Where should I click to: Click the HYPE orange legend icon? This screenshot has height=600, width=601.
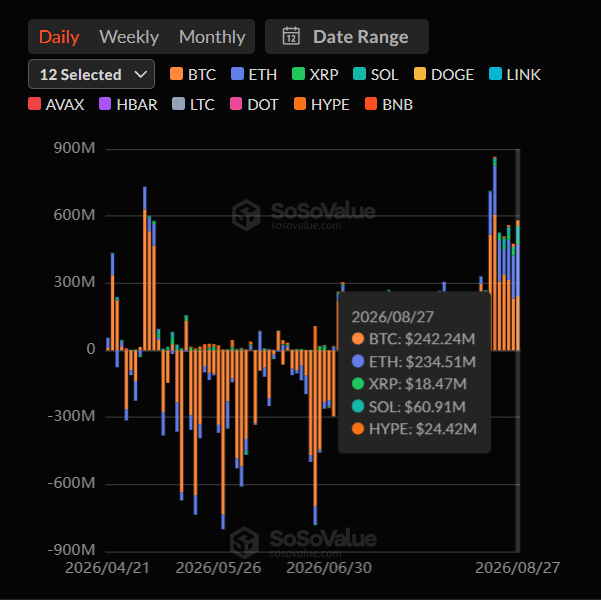click(300, 104)
